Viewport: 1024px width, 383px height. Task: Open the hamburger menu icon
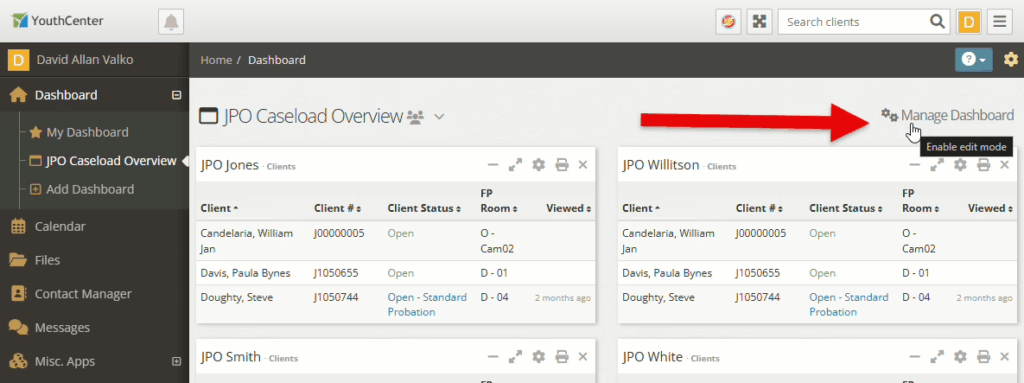point(999,22)
